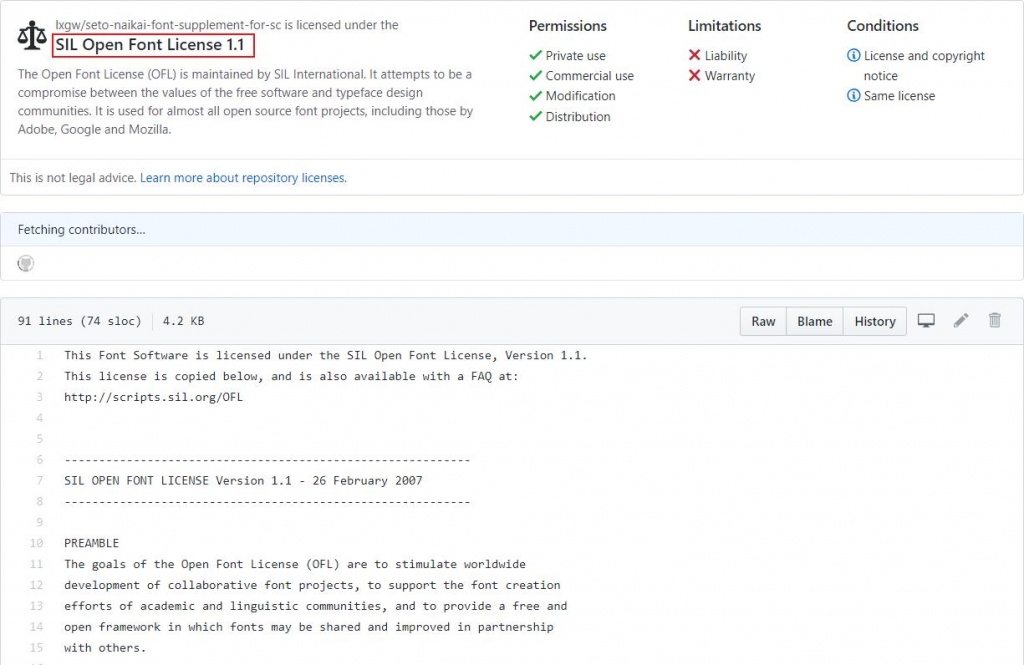The height and width of the screenshot is (665, 1024).
Task: View the file History
Action: [874, 321]
